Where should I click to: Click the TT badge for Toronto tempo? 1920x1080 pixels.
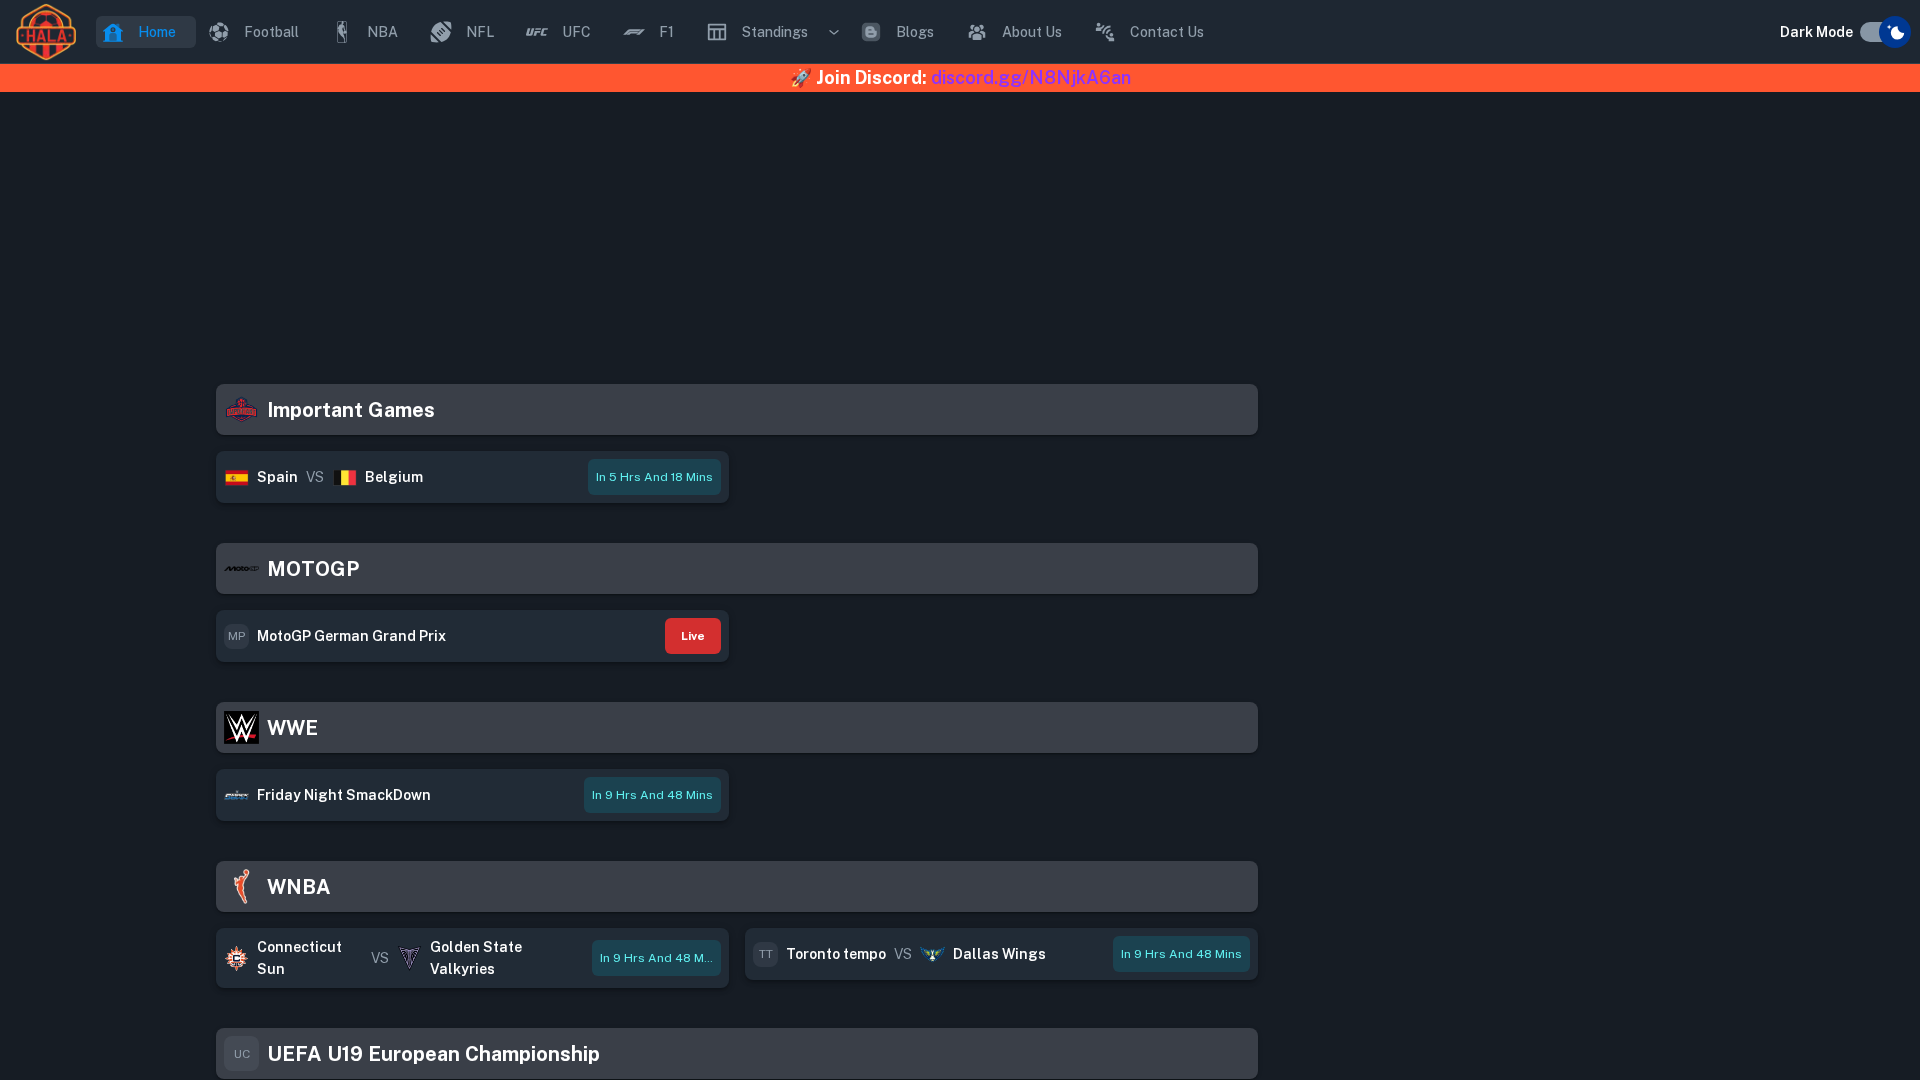(x=765, y=954)
